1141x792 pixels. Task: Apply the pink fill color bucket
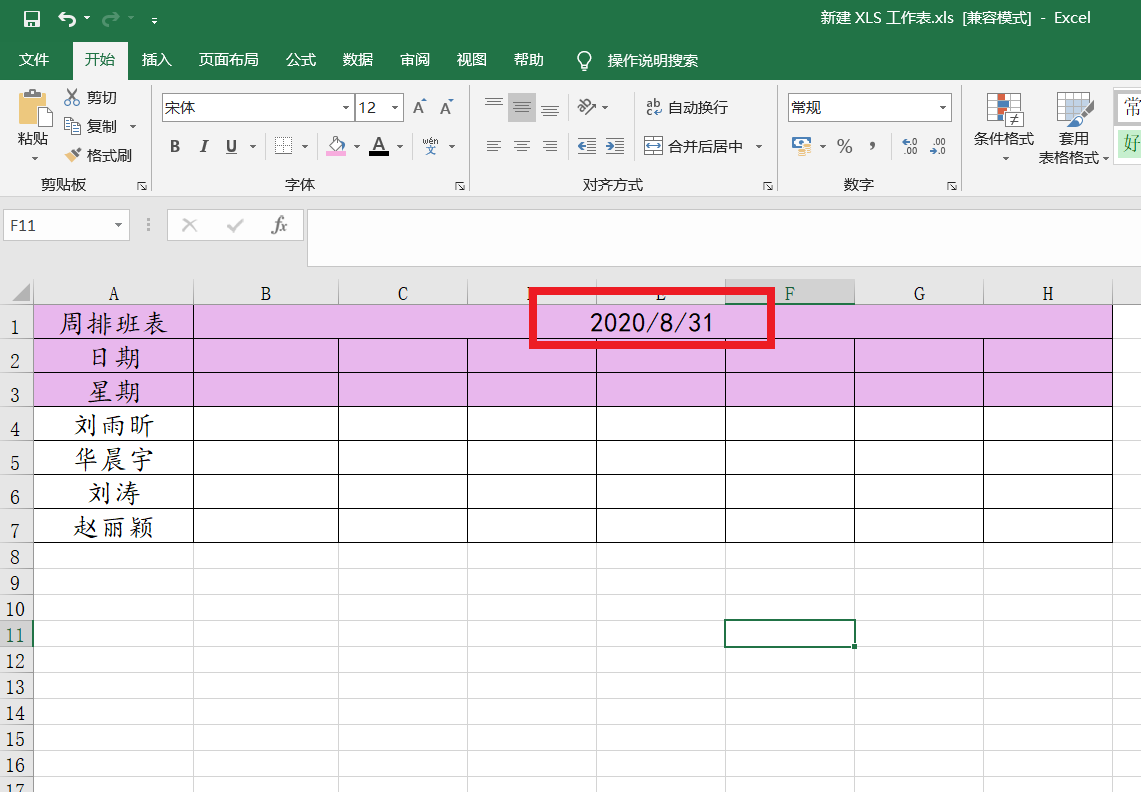point(336,146)
